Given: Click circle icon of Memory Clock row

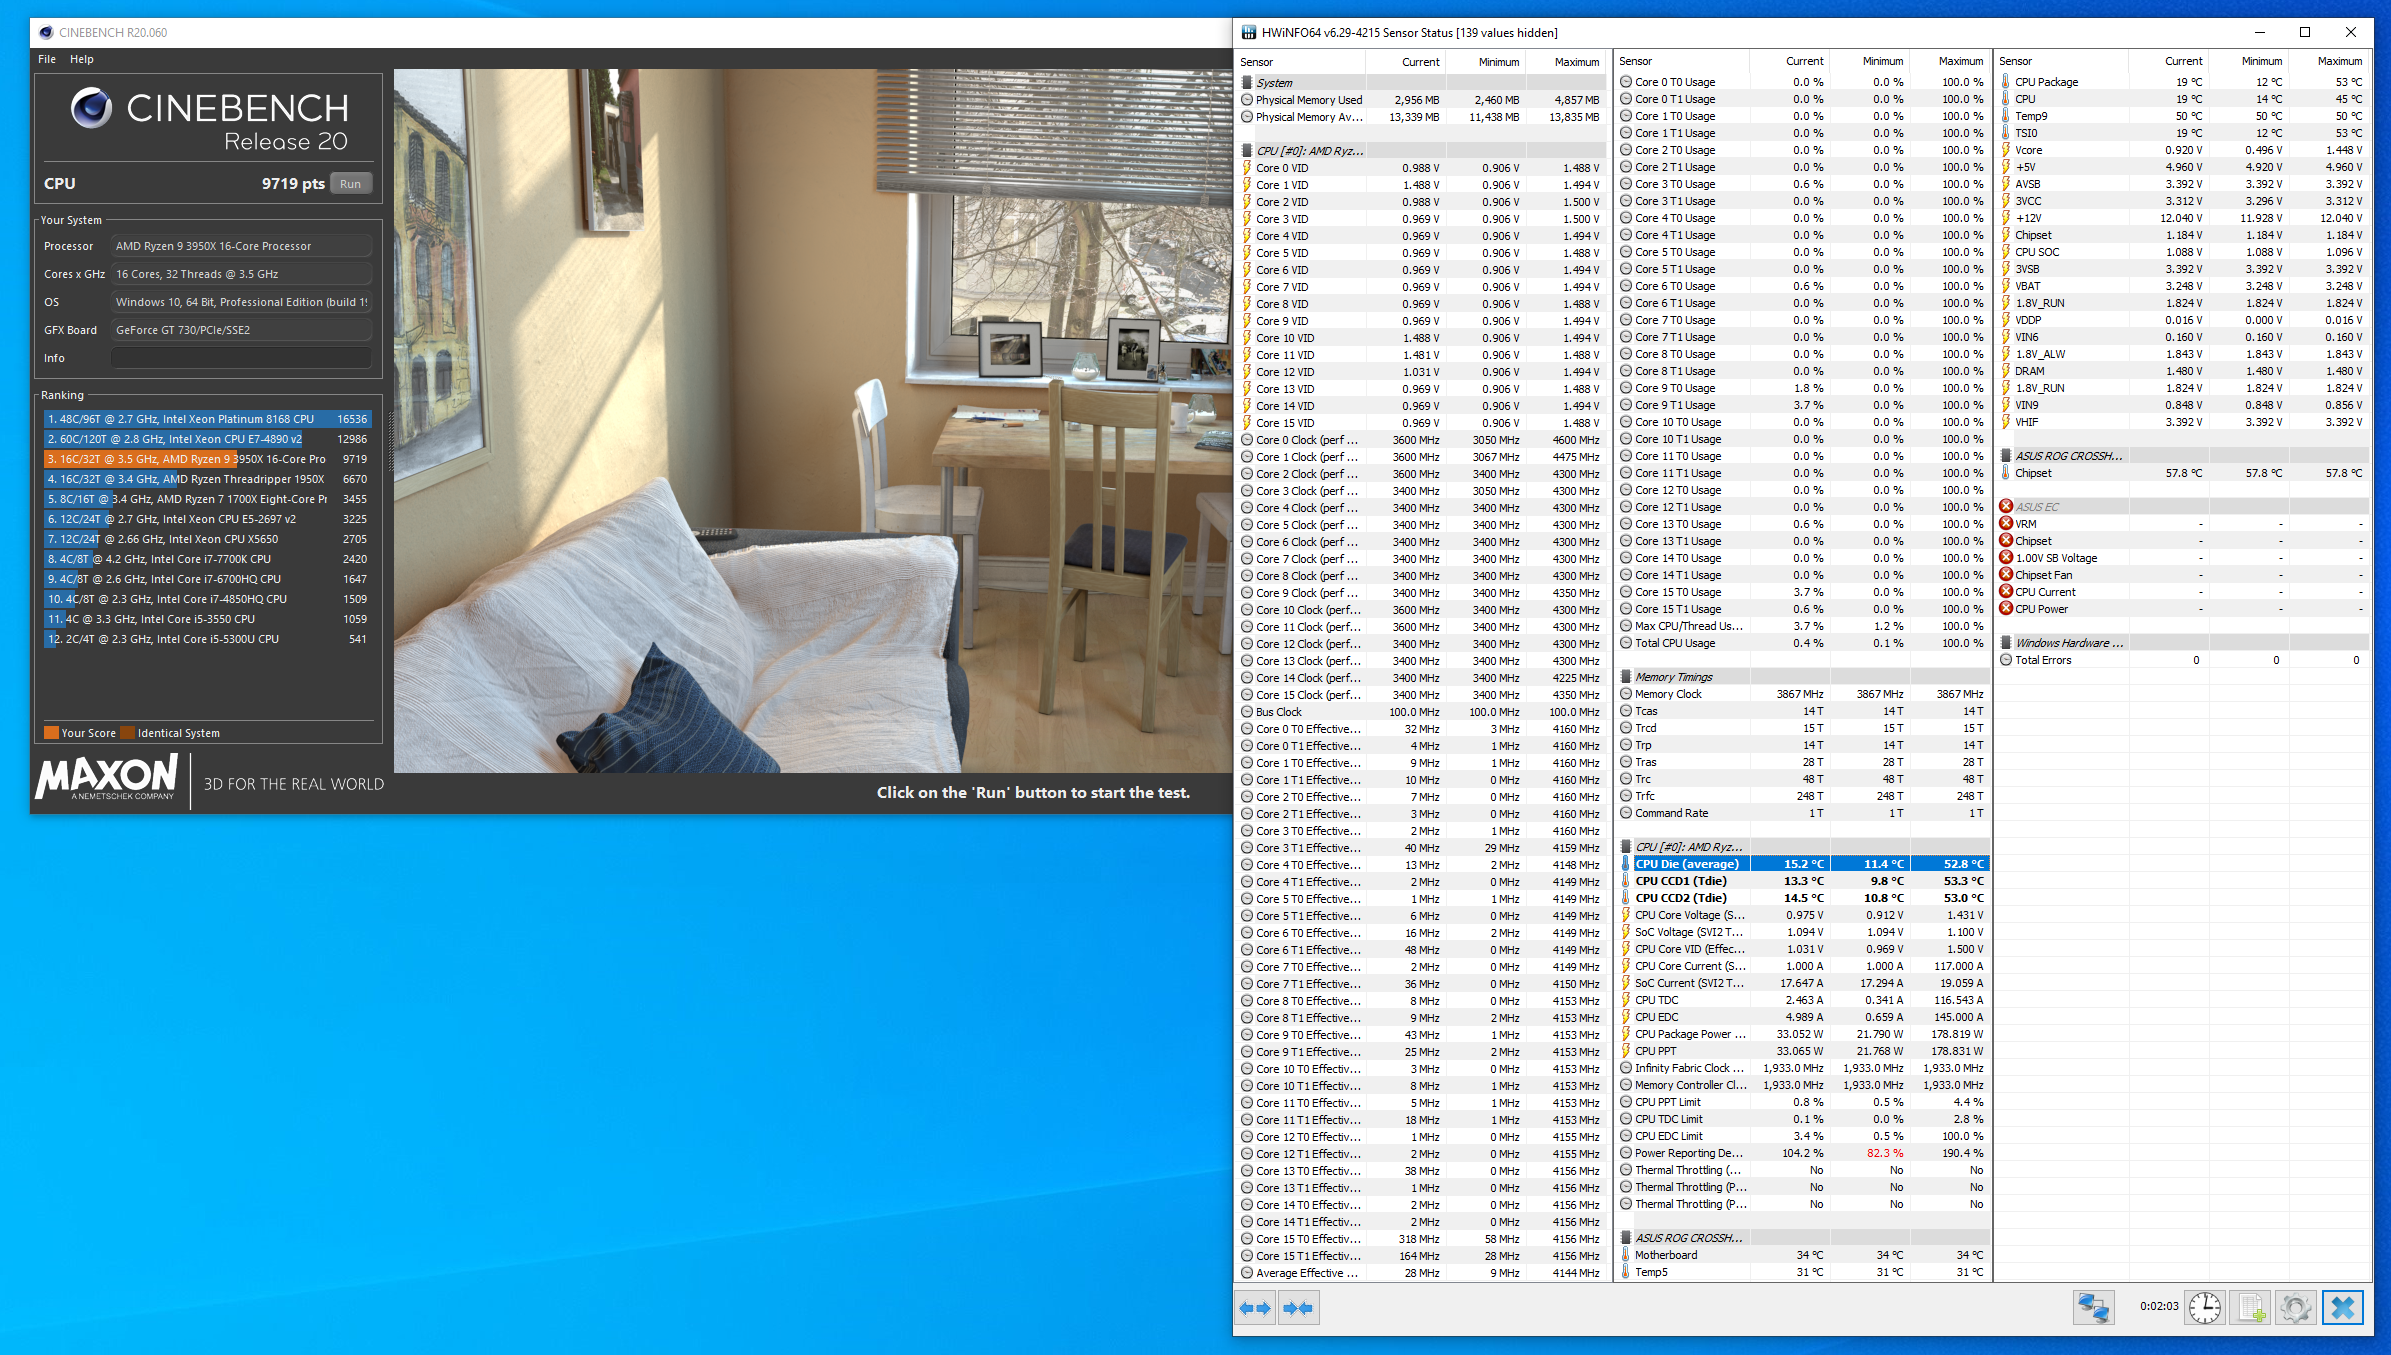Looking at the screenshot, I should (1626, 694).
